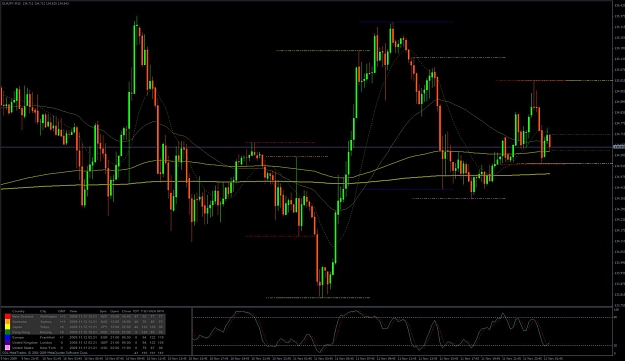Click the orange Australia session color box

8,322
